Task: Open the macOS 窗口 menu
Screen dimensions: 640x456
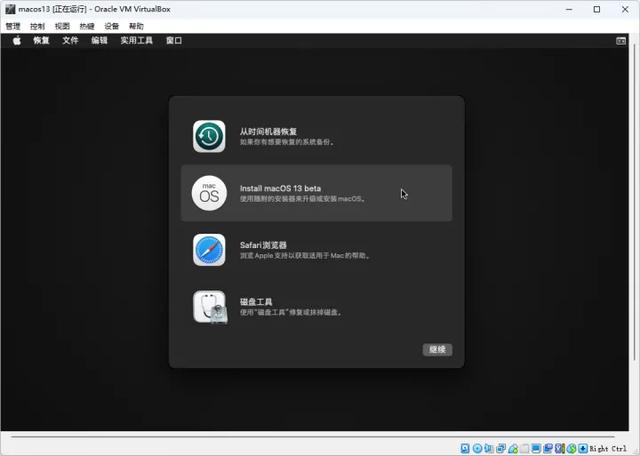Action: click(x=174, y=40)
